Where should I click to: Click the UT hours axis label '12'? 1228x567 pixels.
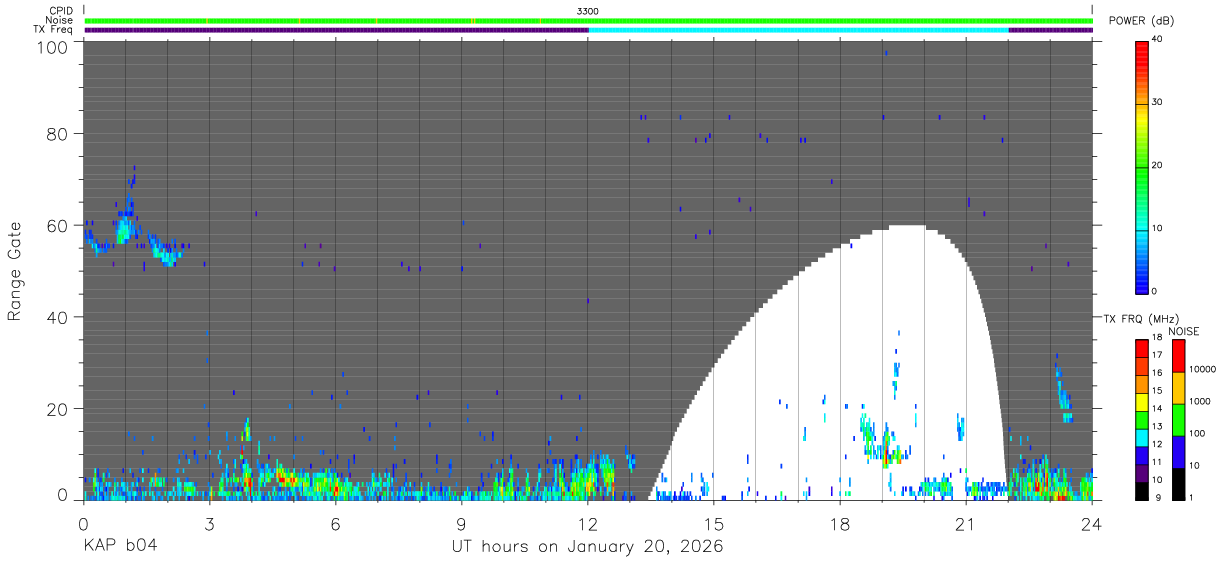(588, 523)
